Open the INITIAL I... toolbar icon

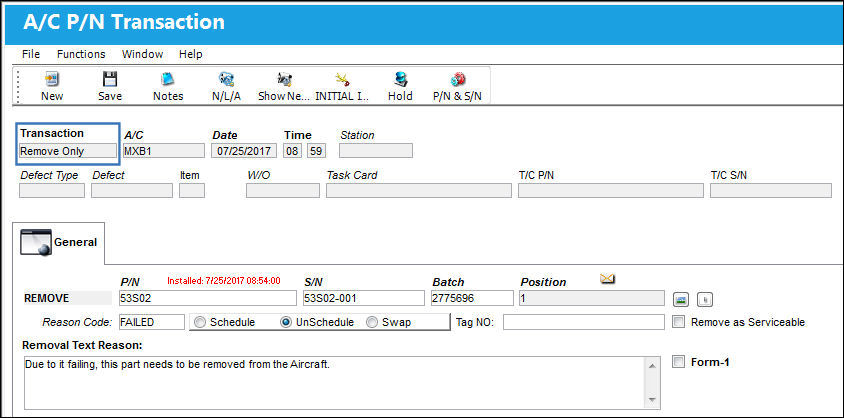click(x=342, y=80)
